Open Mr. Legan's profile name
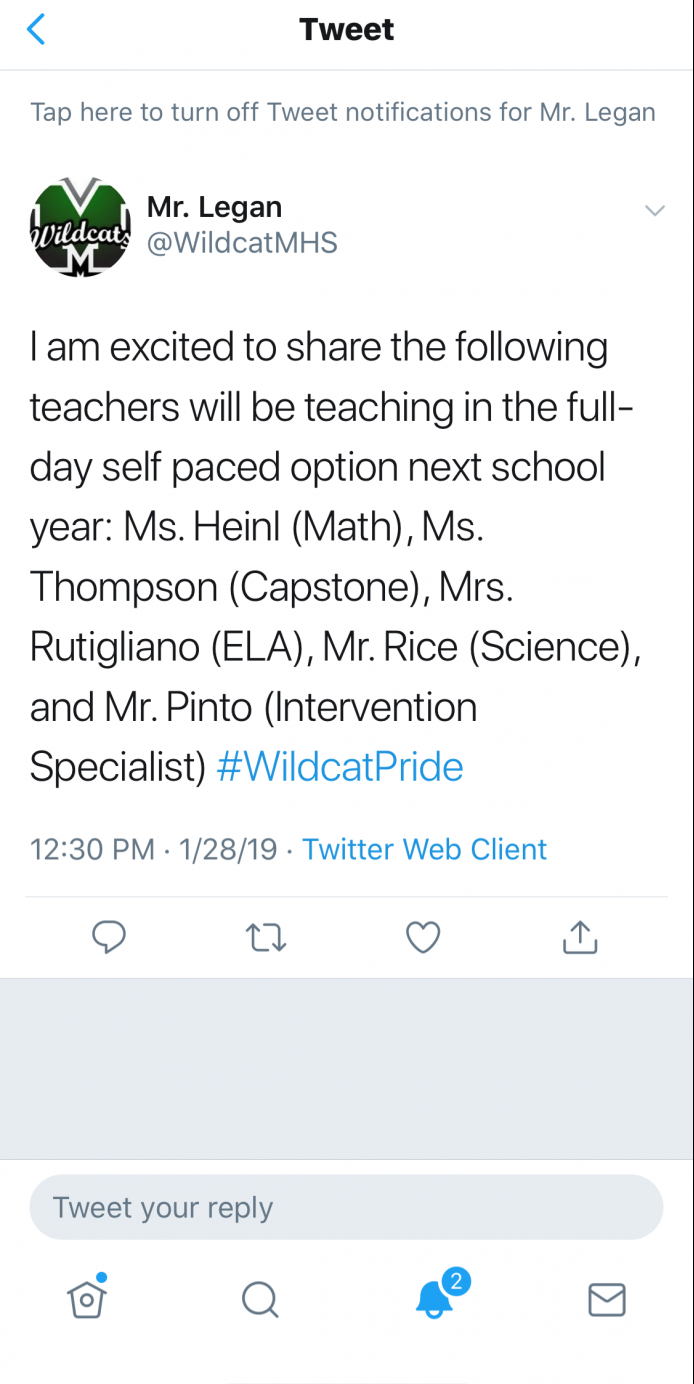694x1384 pixels. point(214,207)
